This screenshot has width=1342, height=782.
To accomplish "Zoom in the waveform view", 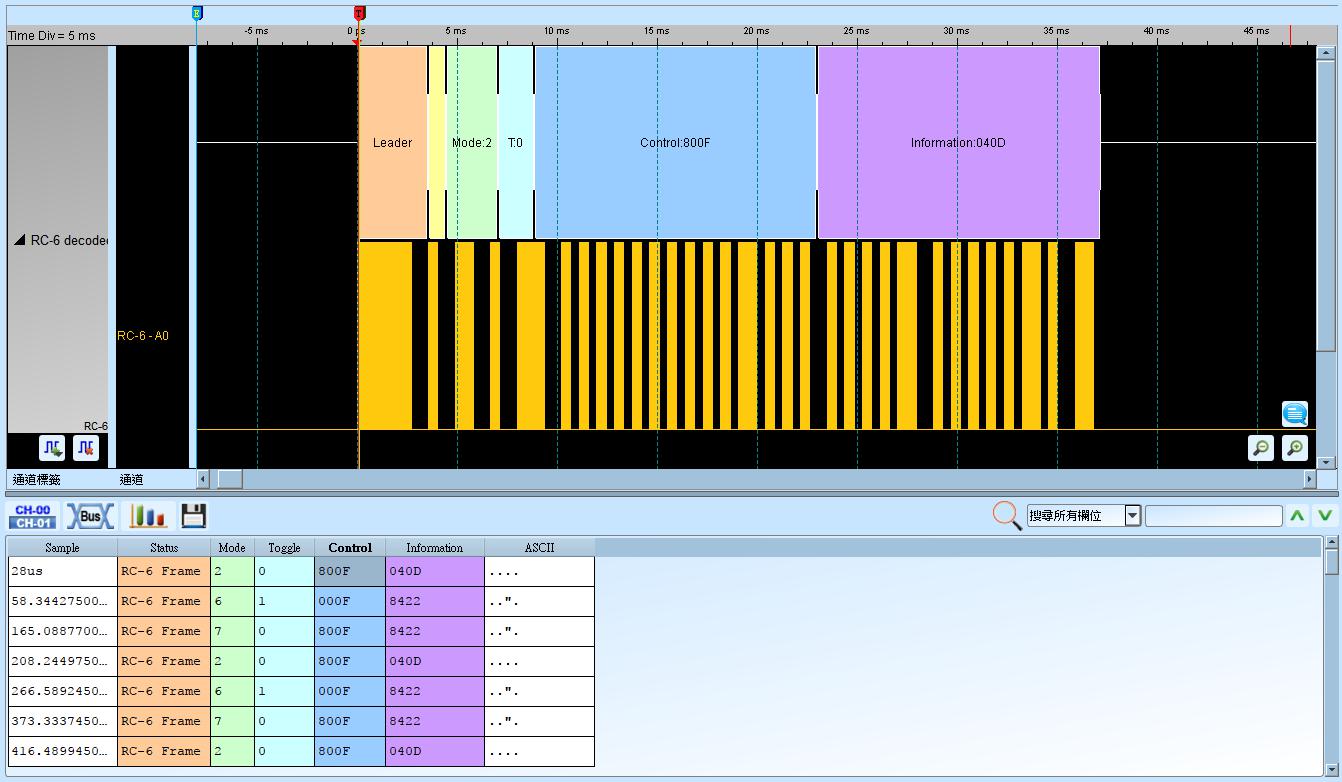I will point(1294,448).
